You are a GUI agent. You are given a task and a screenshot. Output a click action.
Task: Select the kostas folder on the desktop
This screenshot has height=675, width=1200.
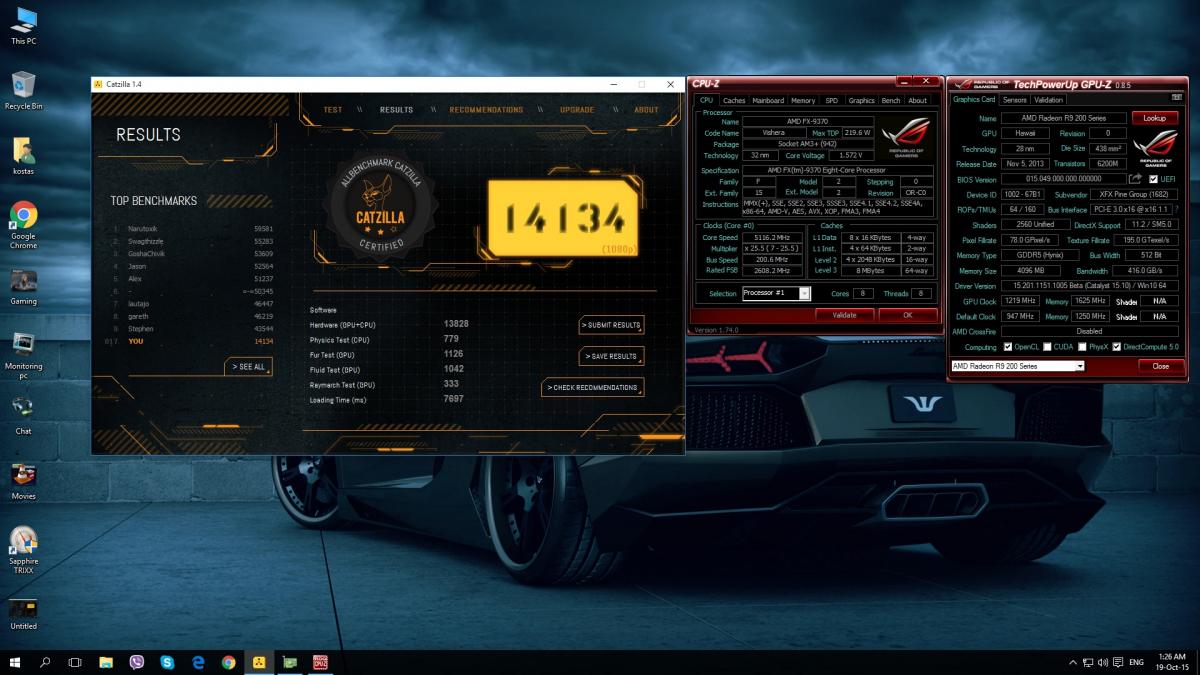(x=24, y=156)
